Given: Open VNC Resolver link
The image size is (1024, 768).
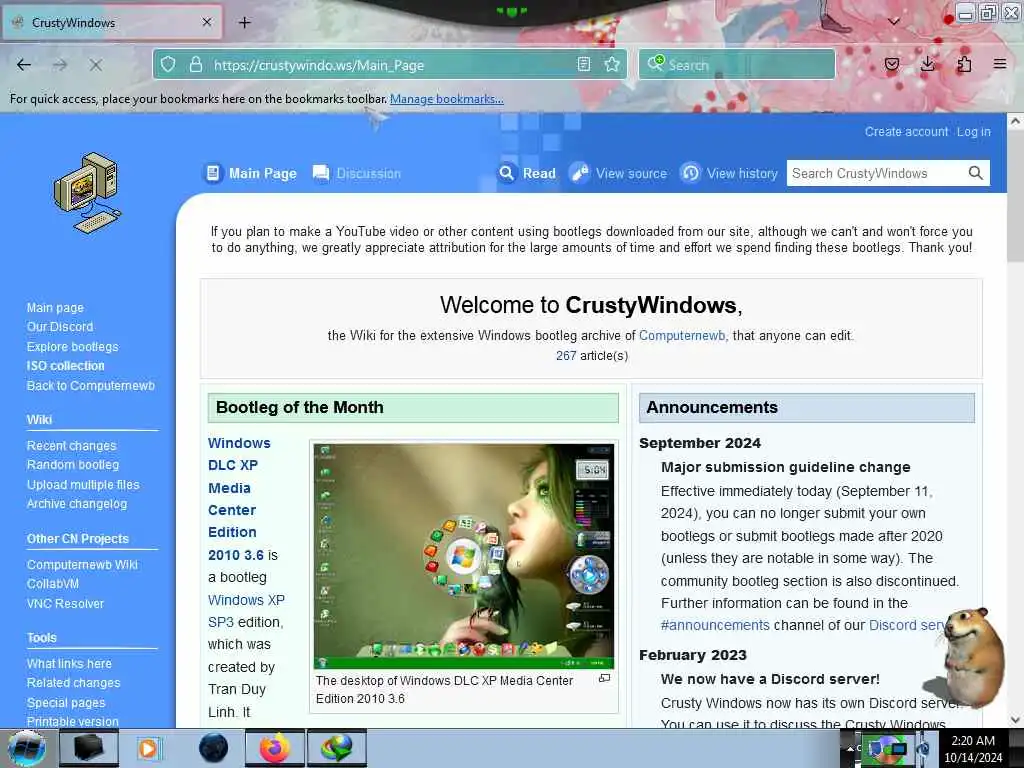Looking at the screenshot, I should (x=65, y=604).
